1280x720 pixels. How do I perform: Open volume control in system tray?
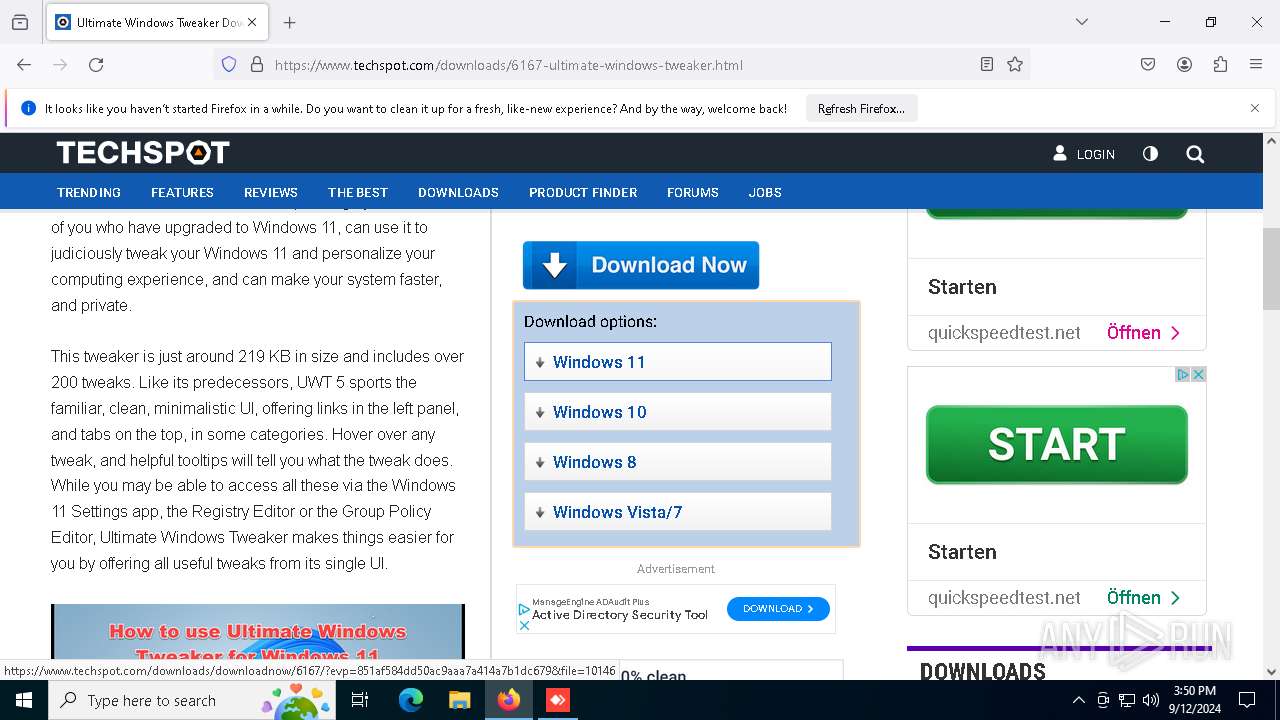1151,700
